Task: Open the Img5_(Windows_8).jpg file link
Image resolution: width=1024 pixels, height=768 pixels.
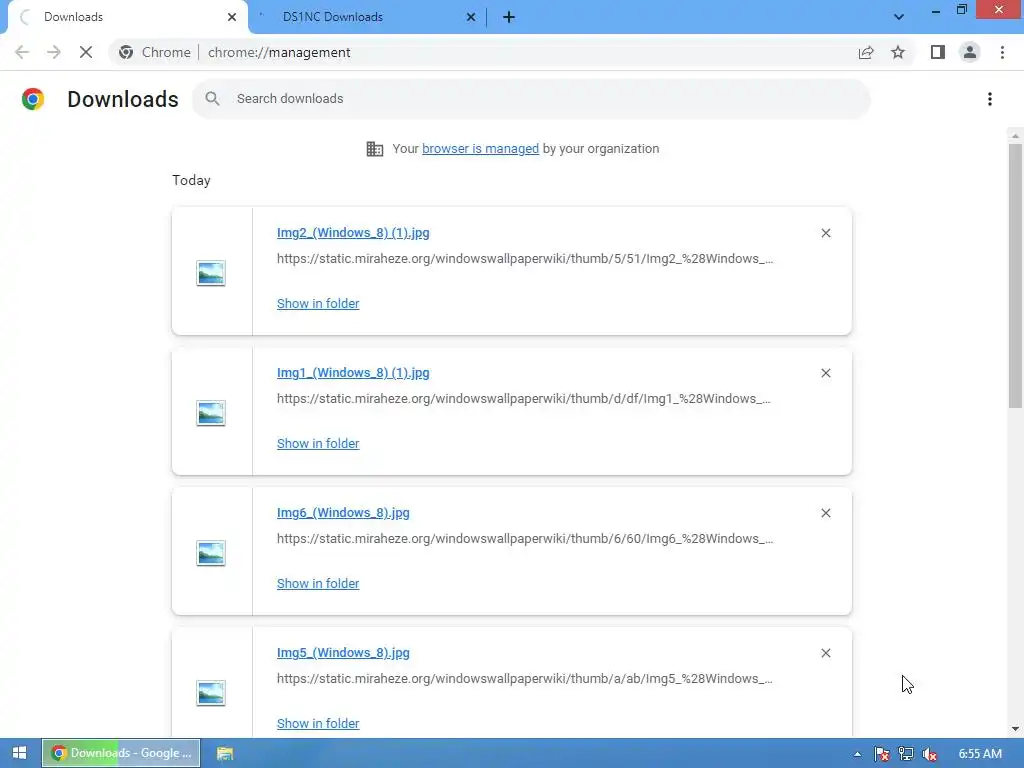Action: 344,653
